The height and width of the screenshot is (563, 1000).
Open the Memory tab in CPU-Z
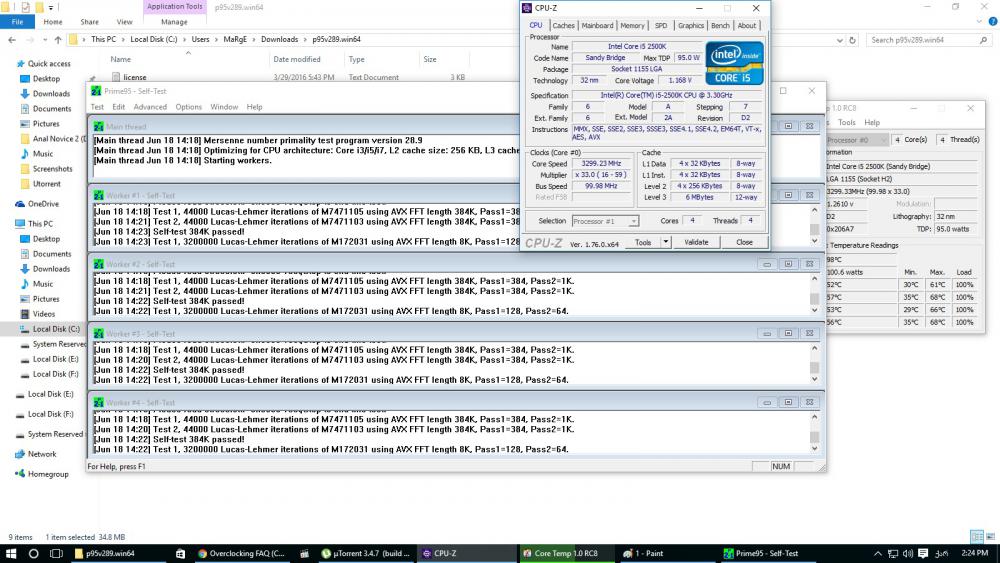coord(632,26)
